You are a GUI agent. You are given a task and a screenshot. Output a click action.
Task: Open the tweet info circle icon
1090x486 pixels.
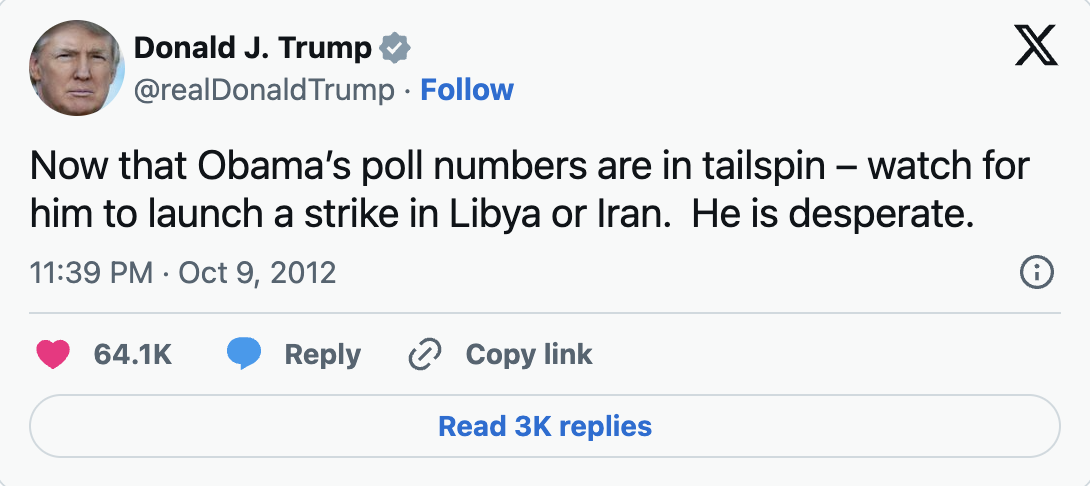click(x=1036, y=272)
